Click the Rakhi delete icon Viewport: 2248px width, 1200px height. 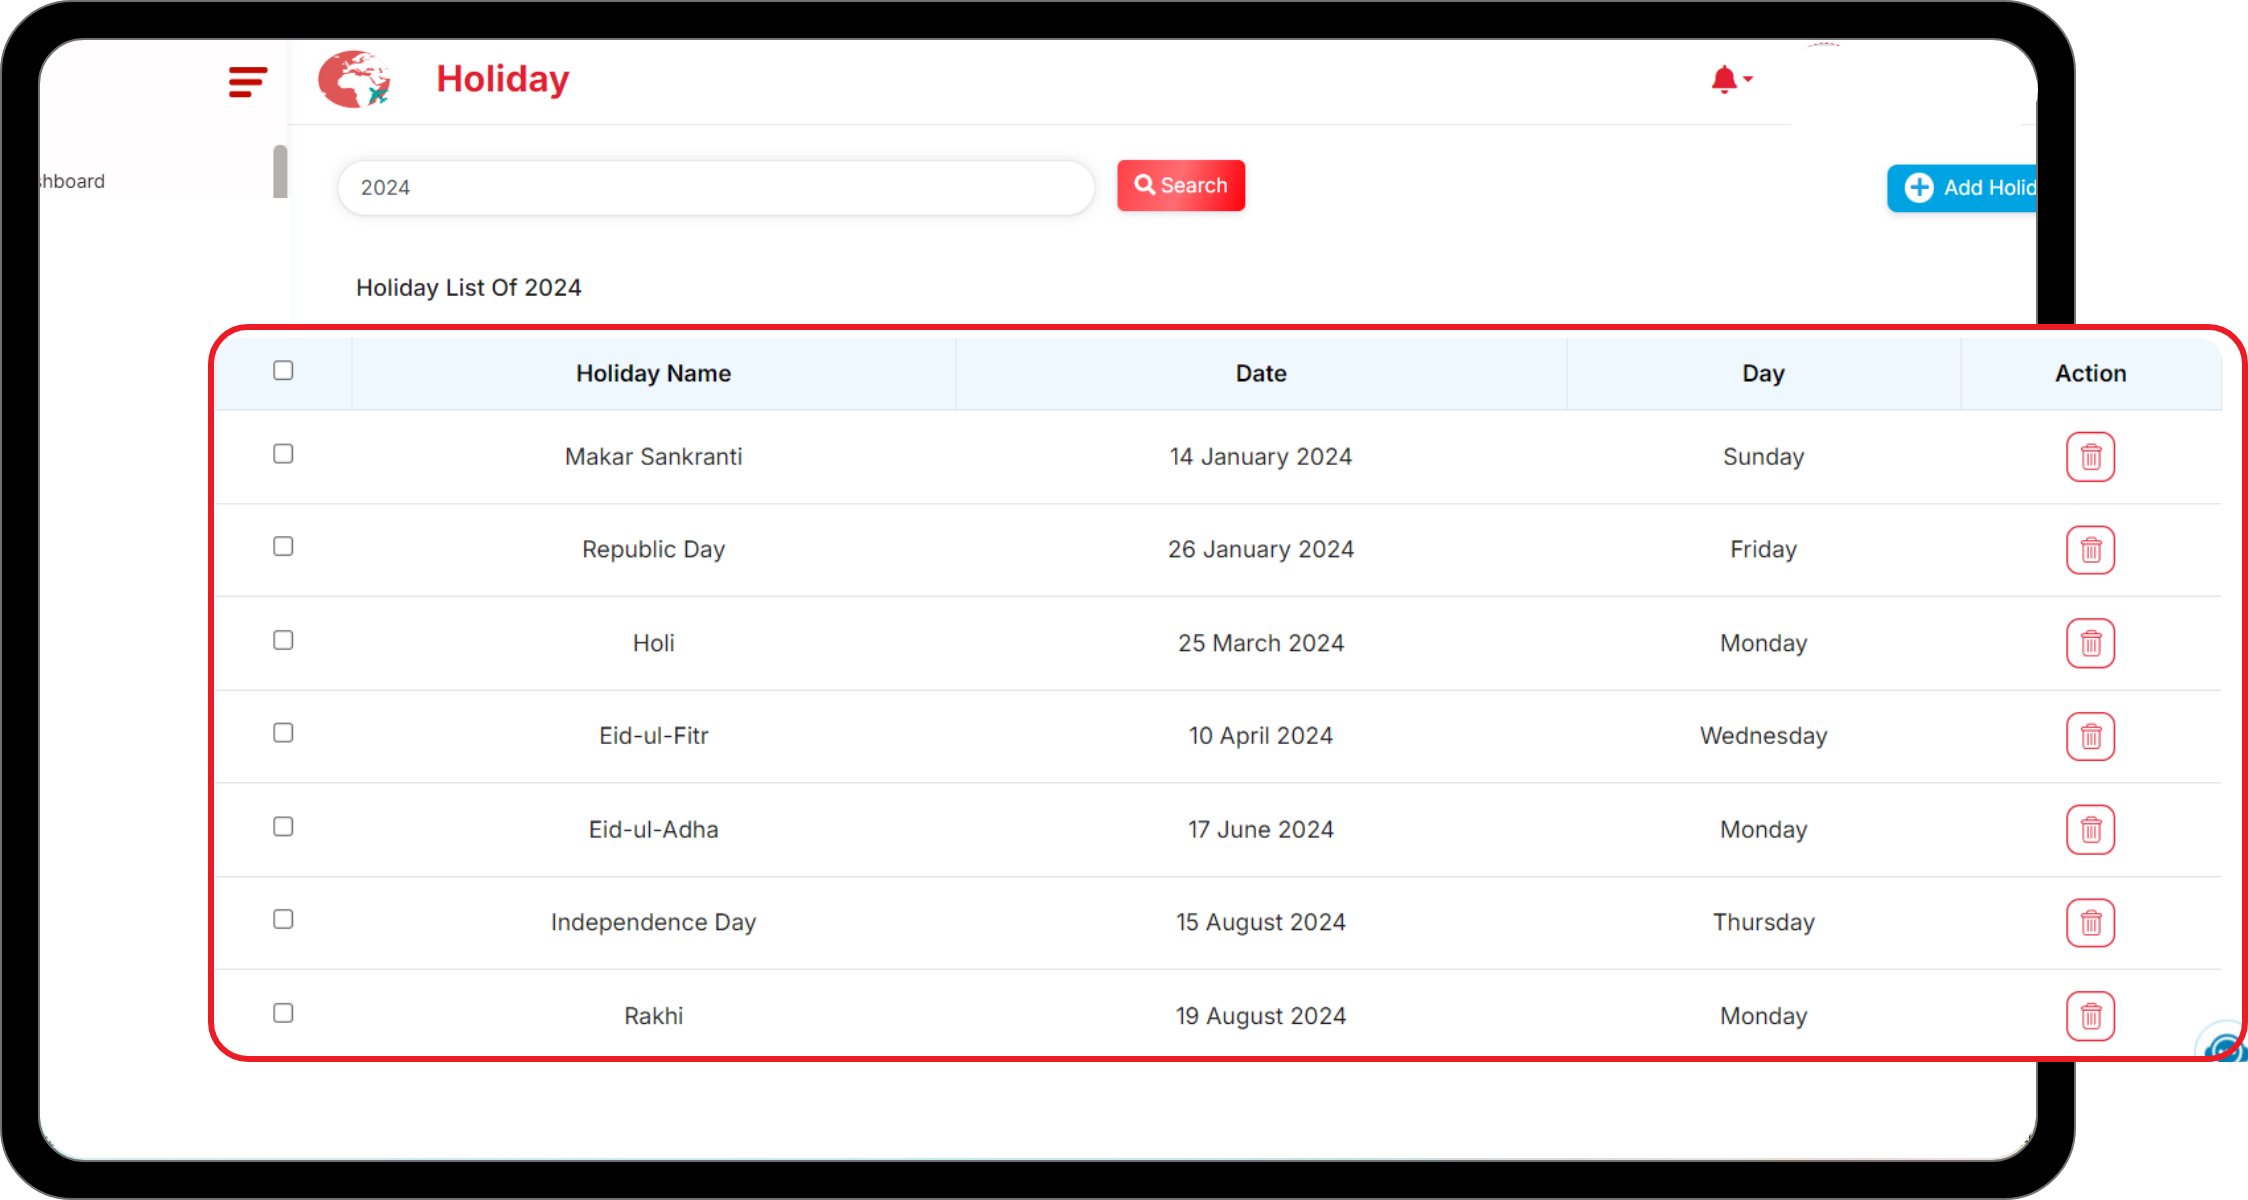[2090, 1016]
